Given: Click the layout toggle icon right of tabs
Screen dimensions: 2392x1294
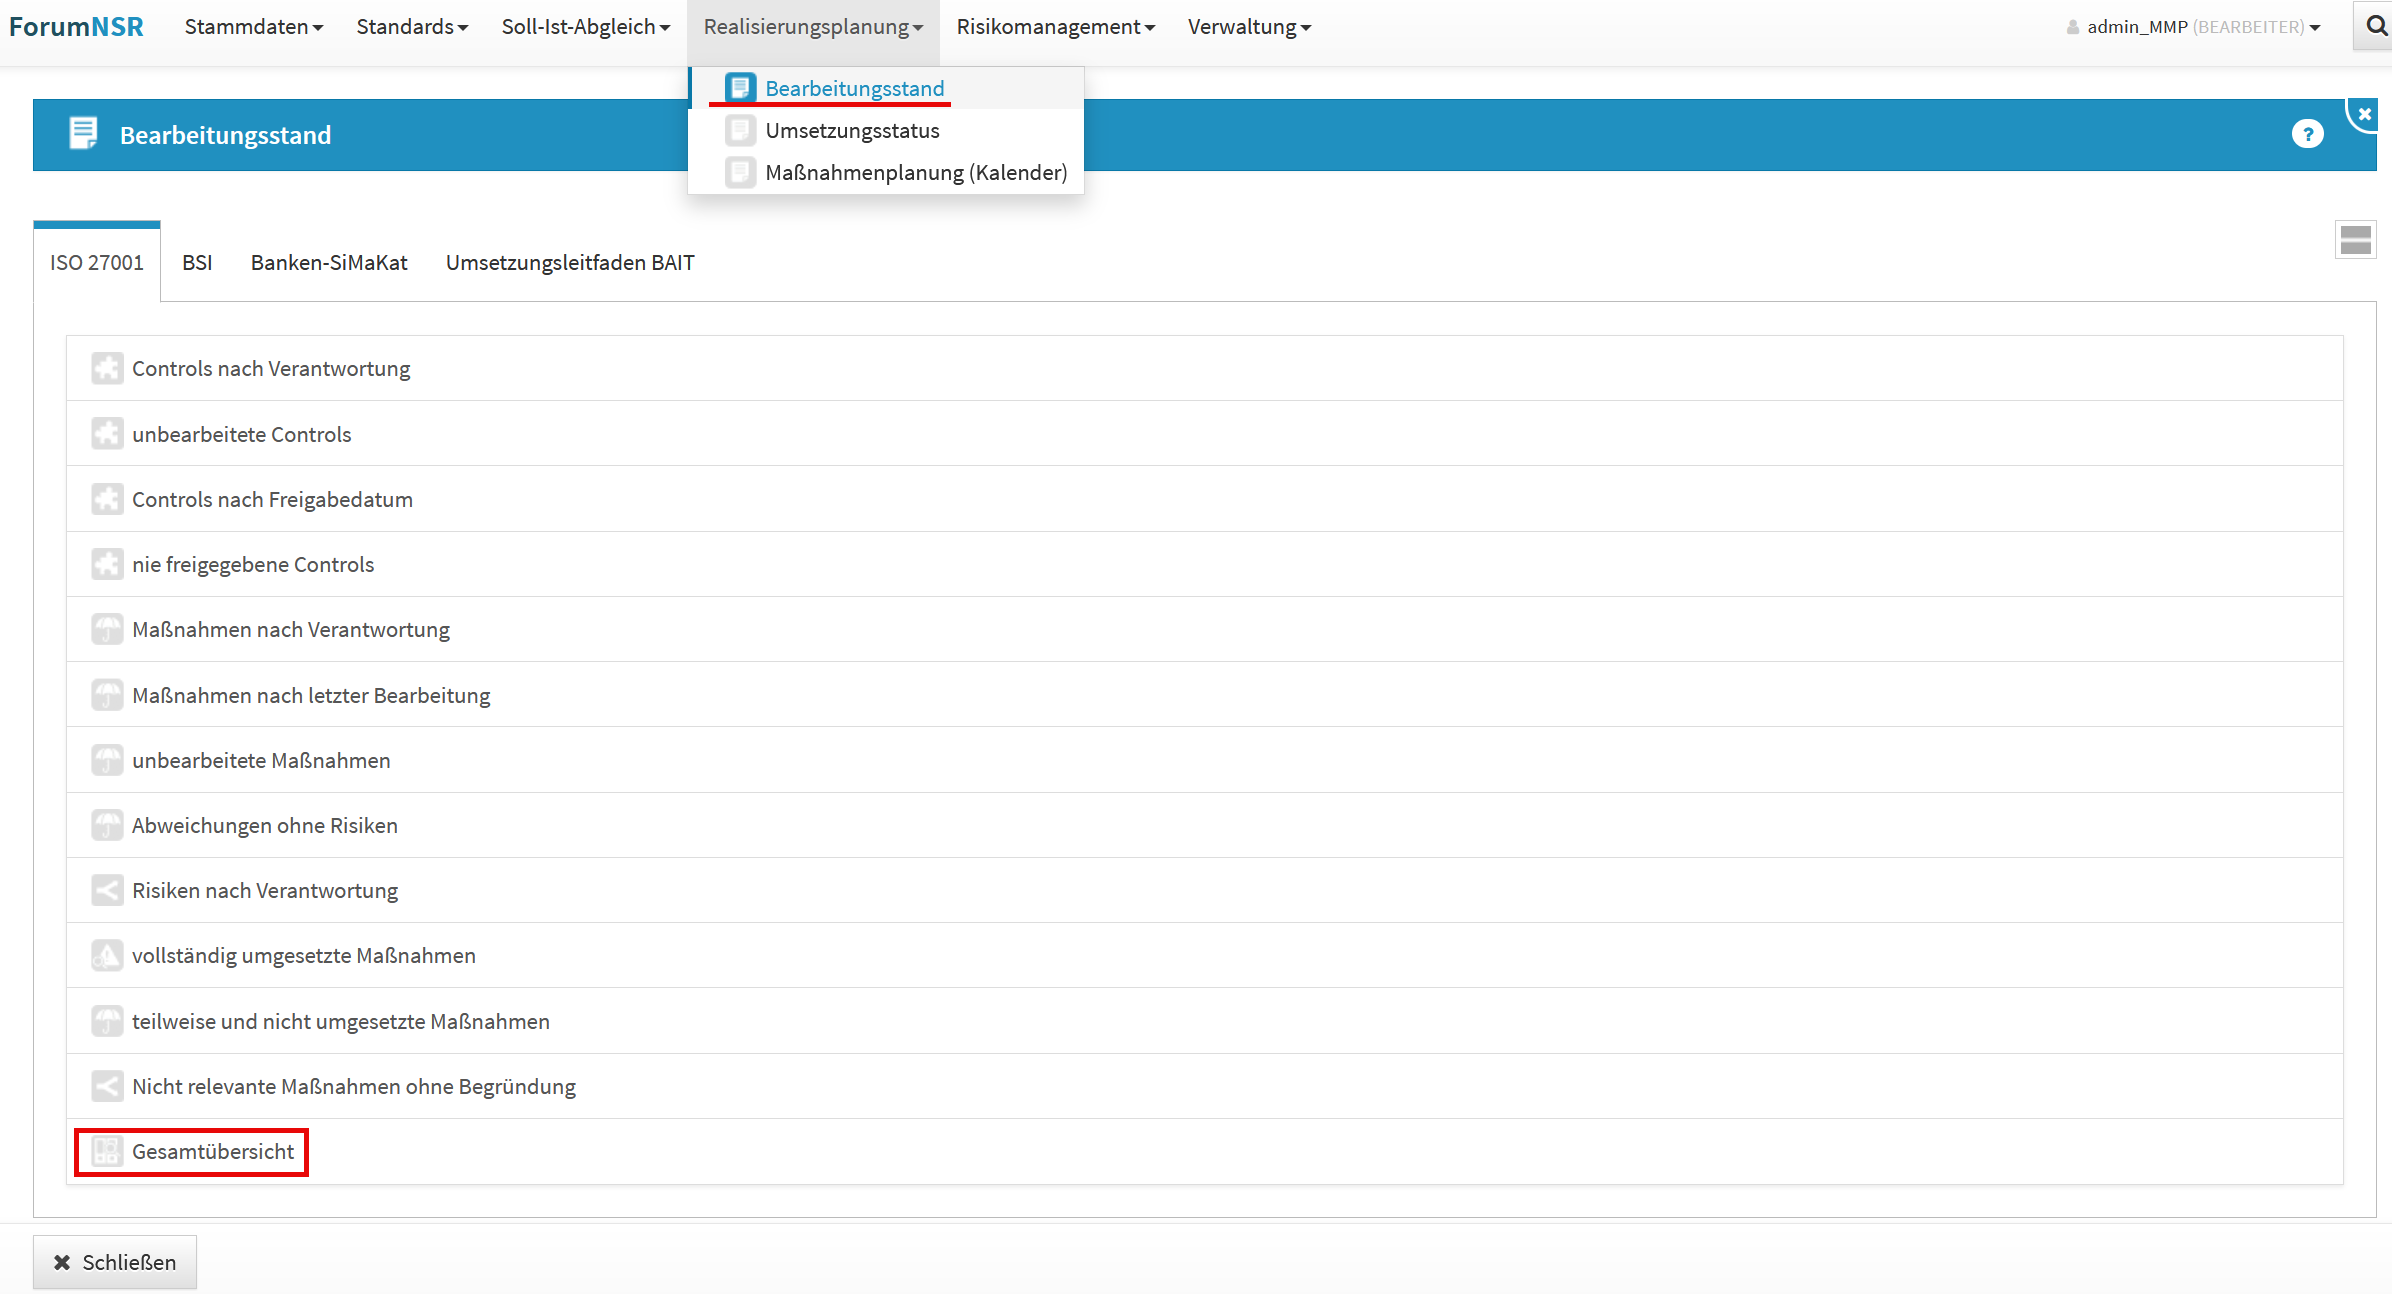Looking at the screenshot, I should [2355, 240].
